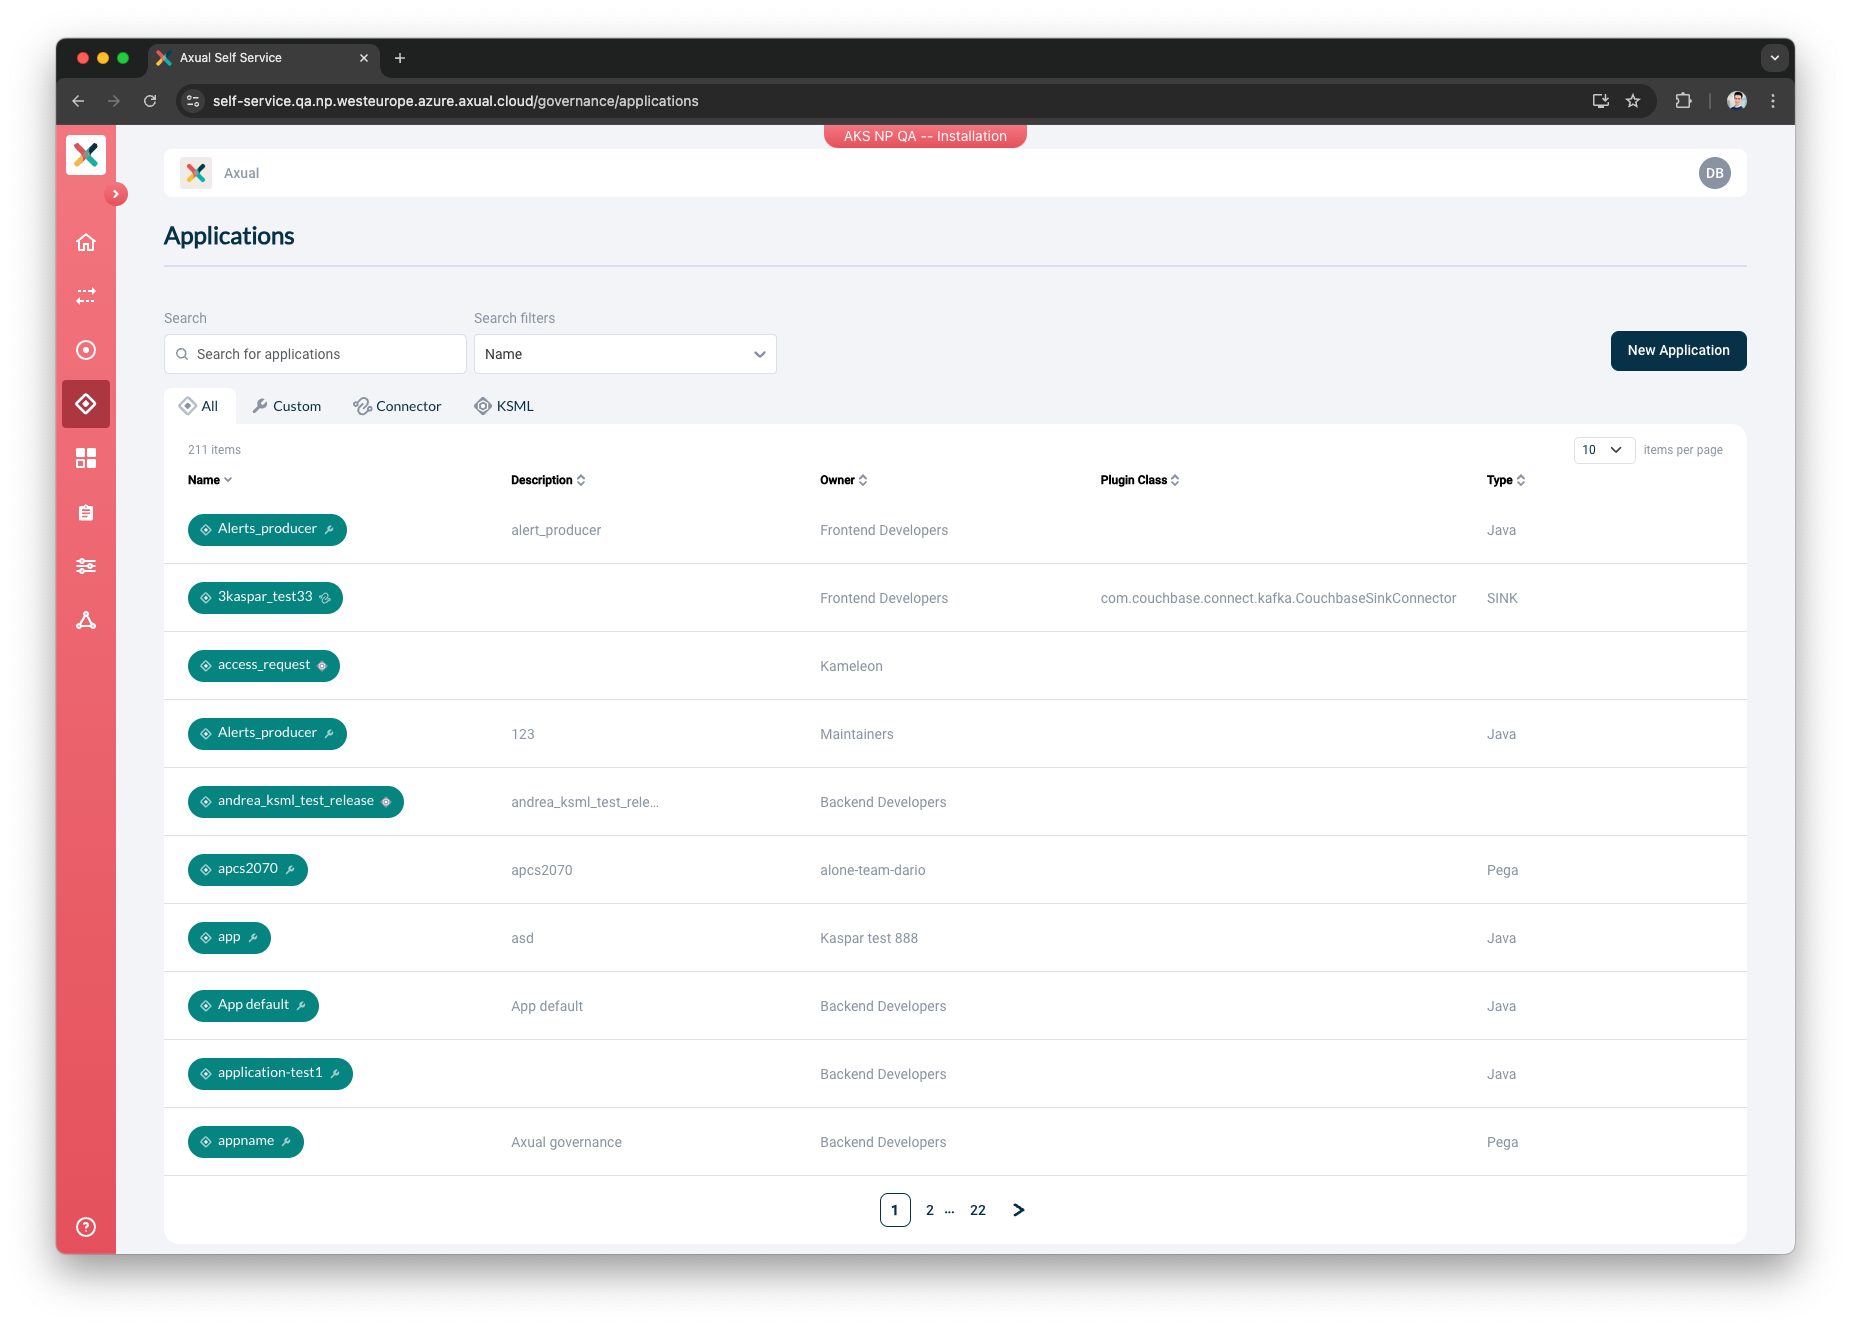Open help question mark icon
1851x1328 pixels.
pyautogui.click(x=86, y=1227)
